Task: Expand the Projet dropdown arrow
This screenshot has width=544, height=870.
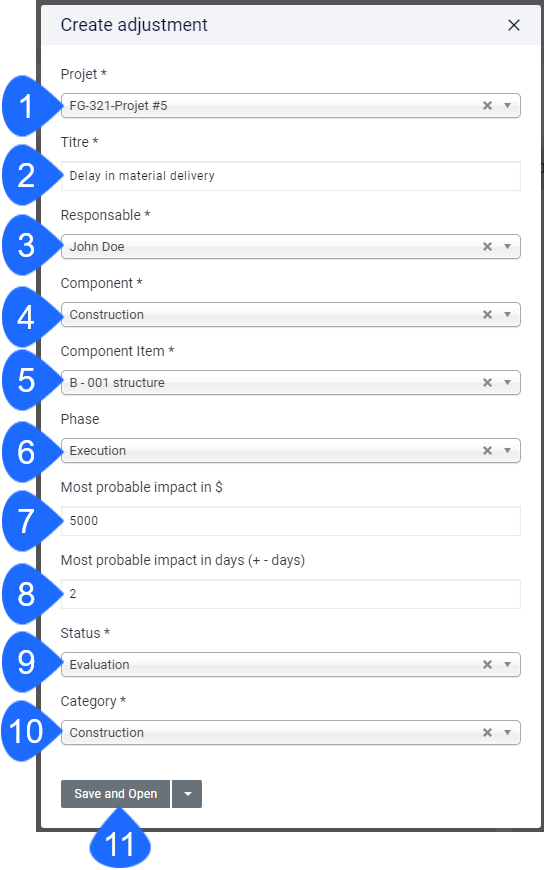Action: tap(507, 105)
